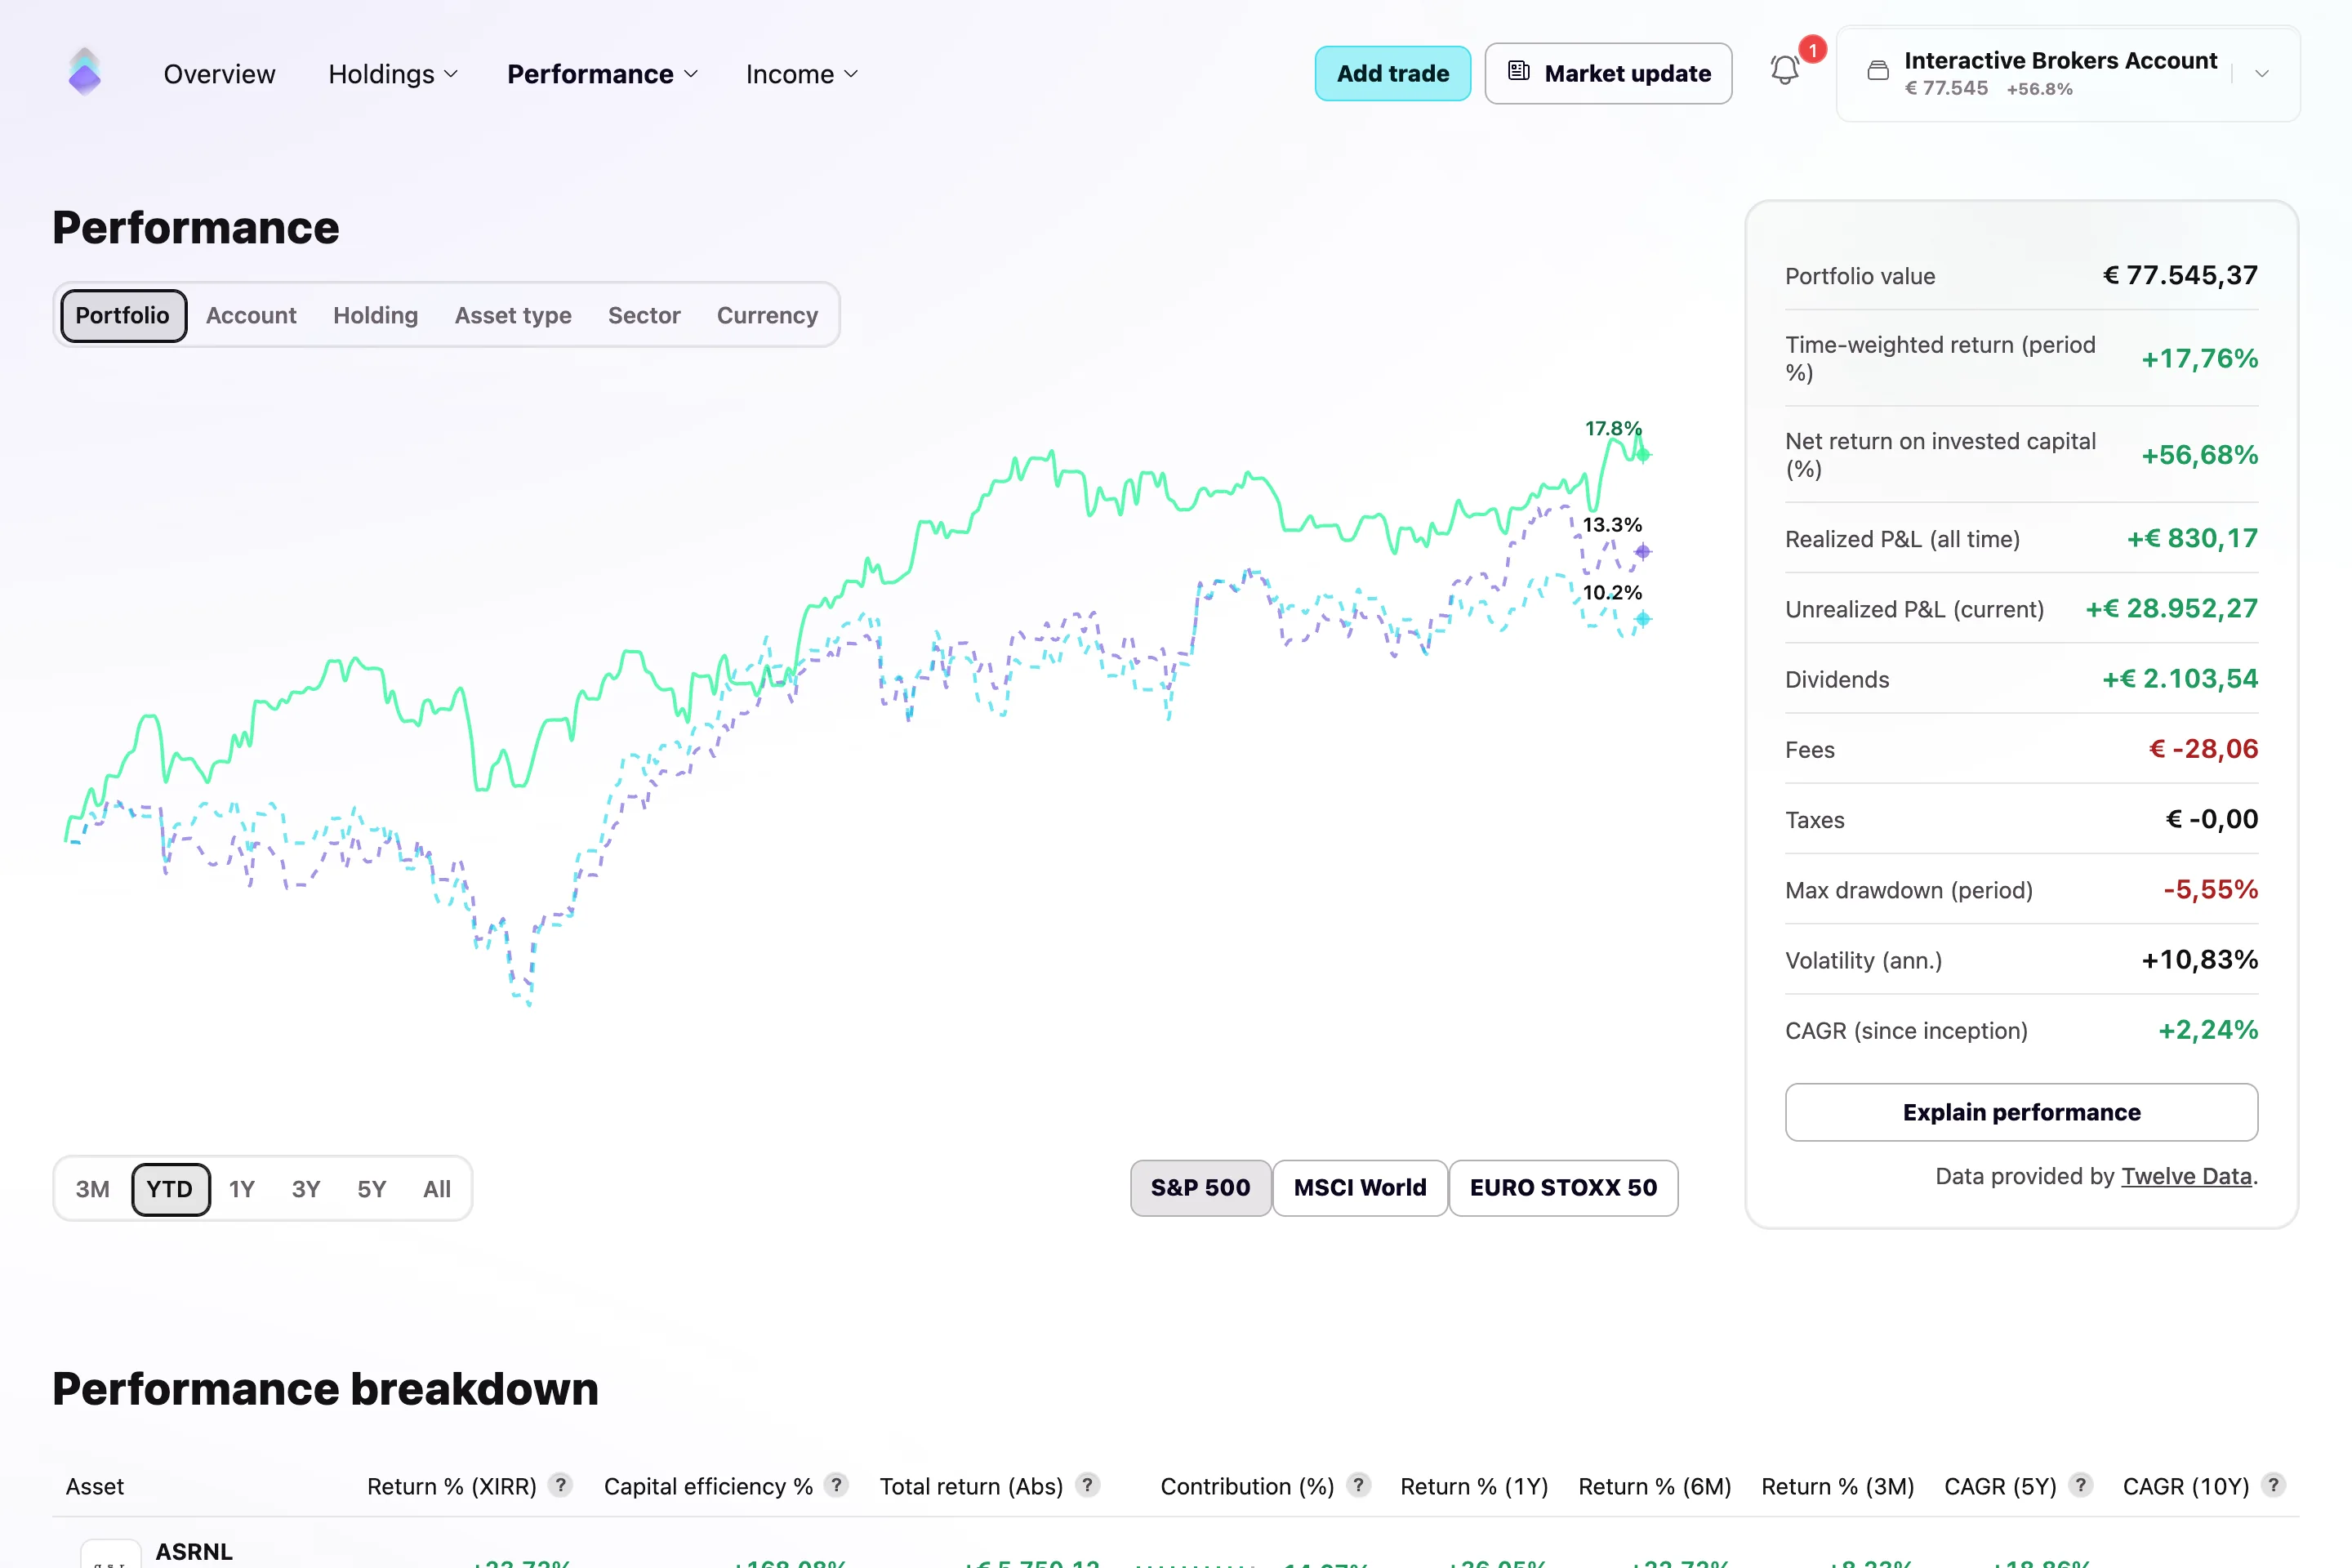Viewport: 2352px width, 1568px height.
Task: Click the CAGR +2,24% value
Action: tap(2208, 1030)
